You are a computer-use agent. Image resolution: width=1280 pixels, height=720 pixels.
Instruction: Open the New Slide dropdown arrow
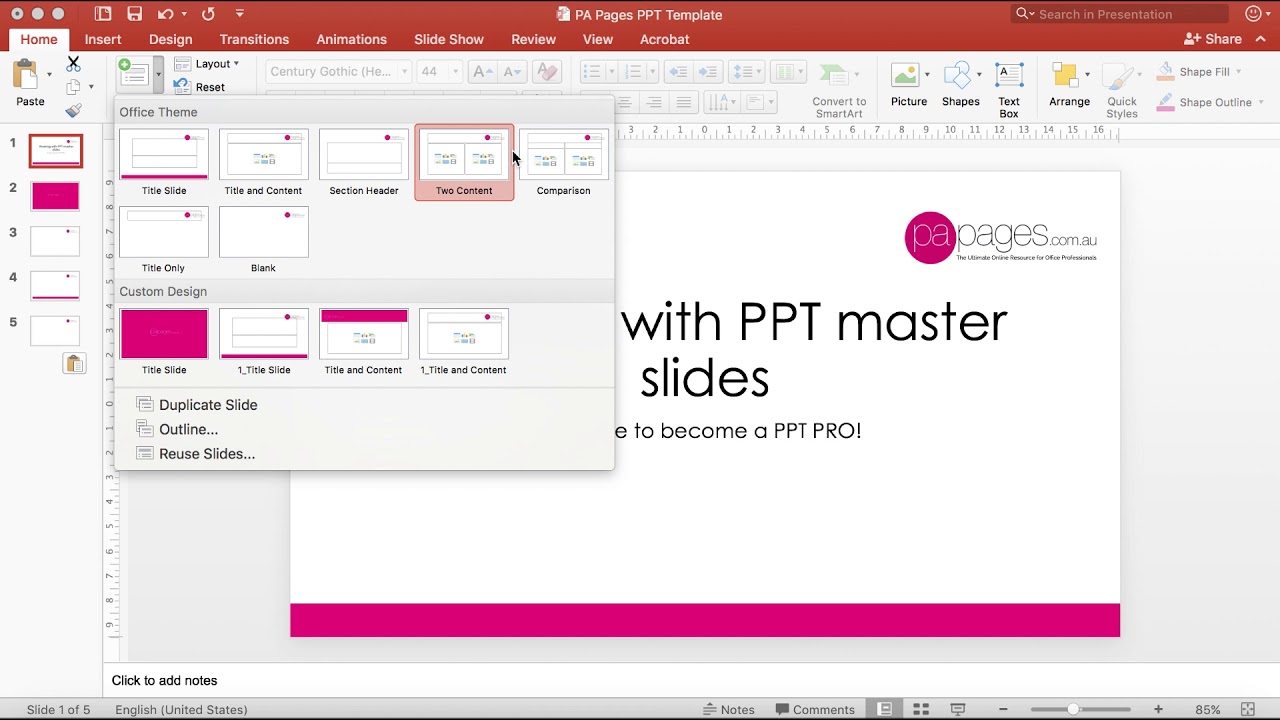[158, 75]
